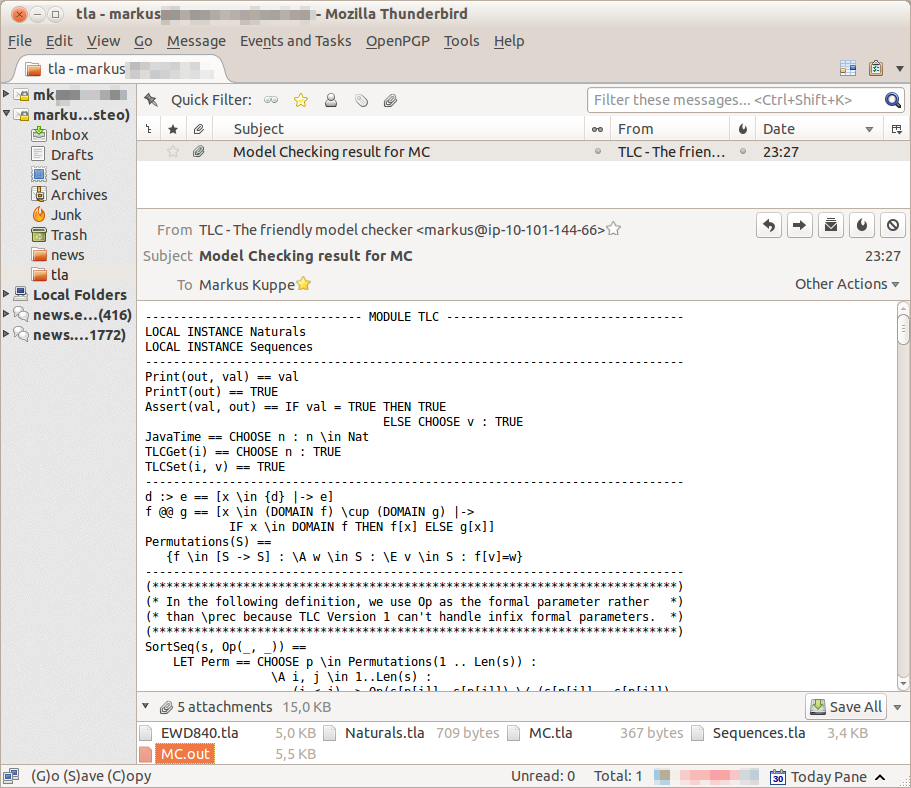Mark the message as junk with the flame icon
Screen dimensions: 911x788
pos(861,225)
